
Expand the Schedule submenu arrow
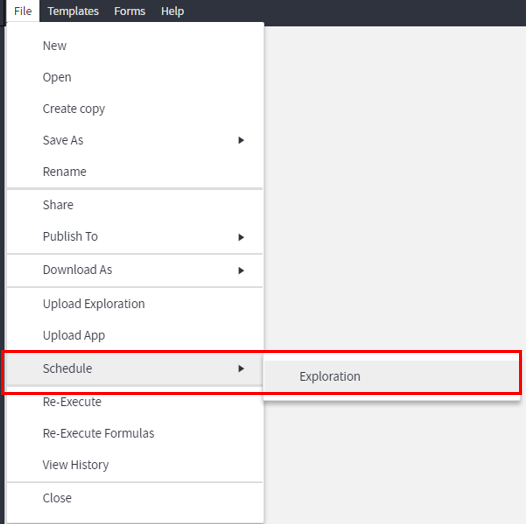click(x=241, y=369)
